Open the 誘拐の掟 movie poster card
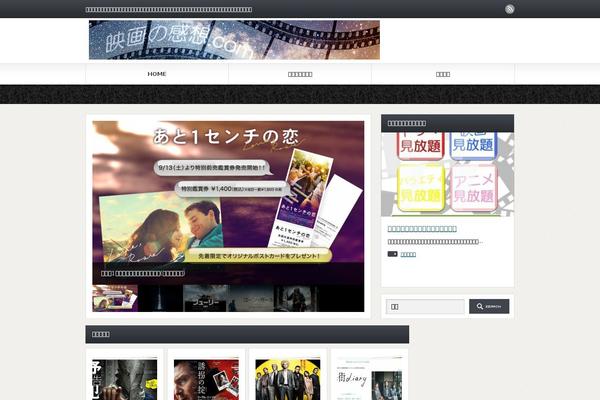This screenshot has height=400, width=600. tap(206, 379)
